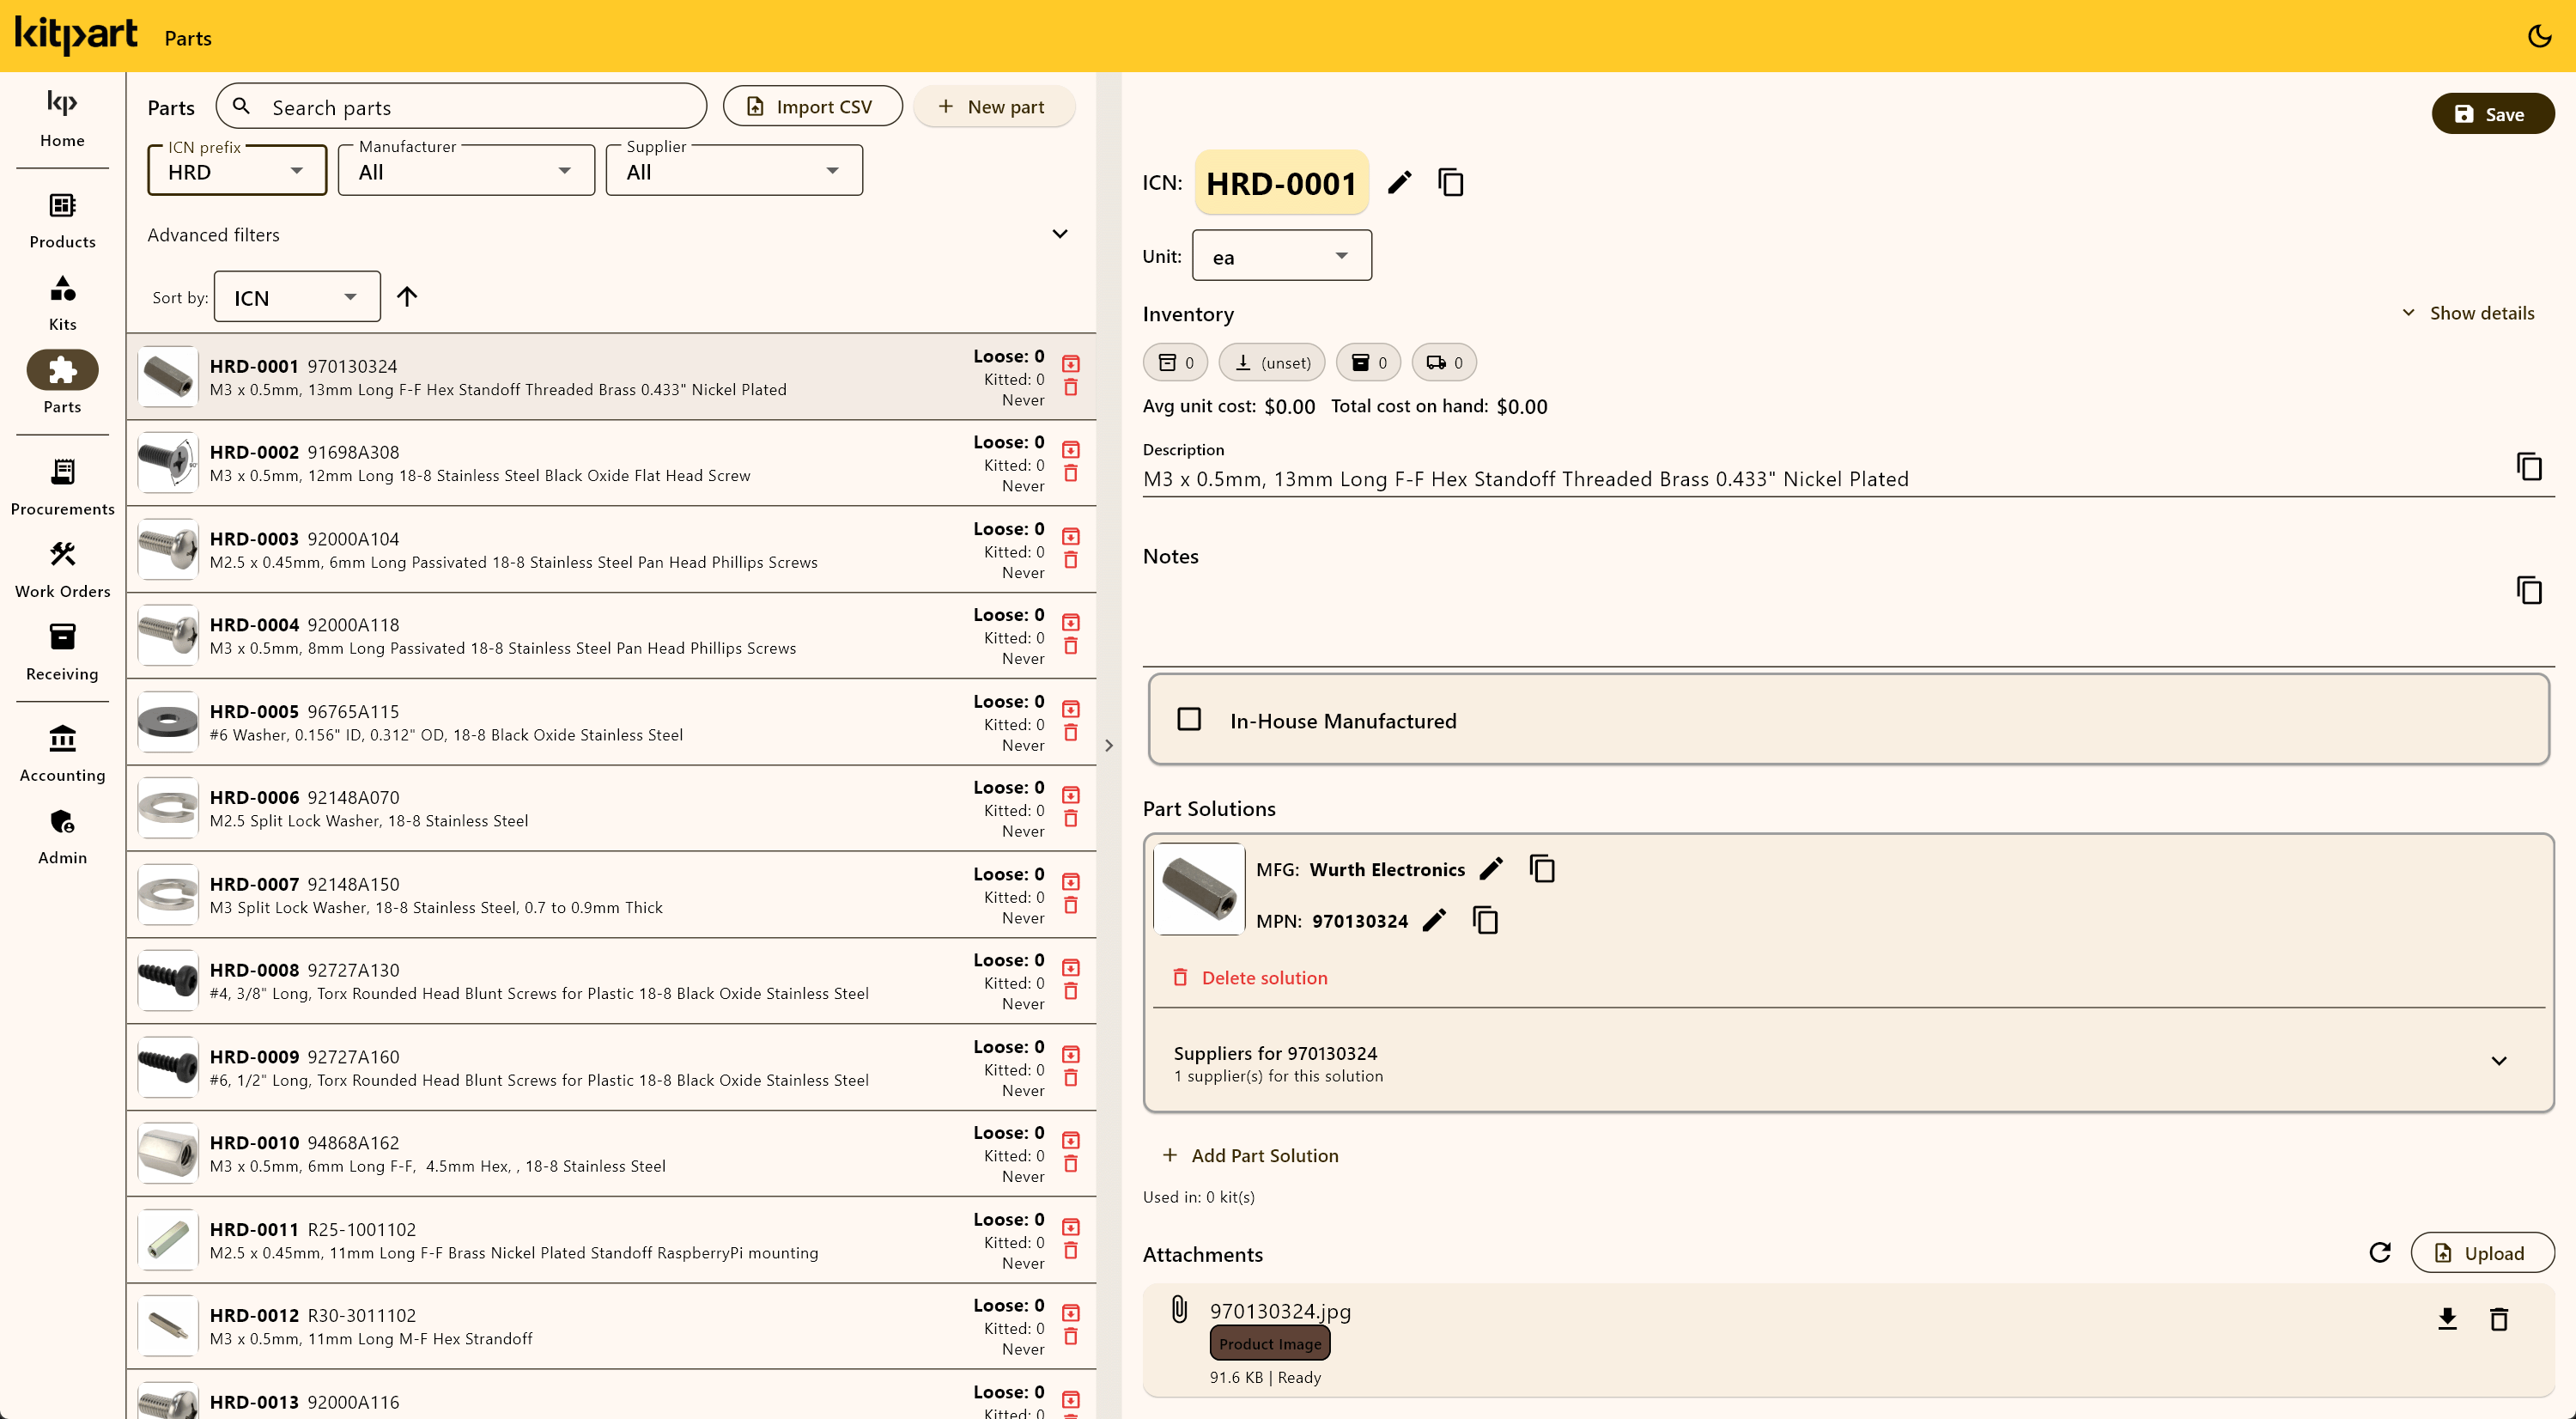Click Add Part Solution

(x=1250, y=1155)
